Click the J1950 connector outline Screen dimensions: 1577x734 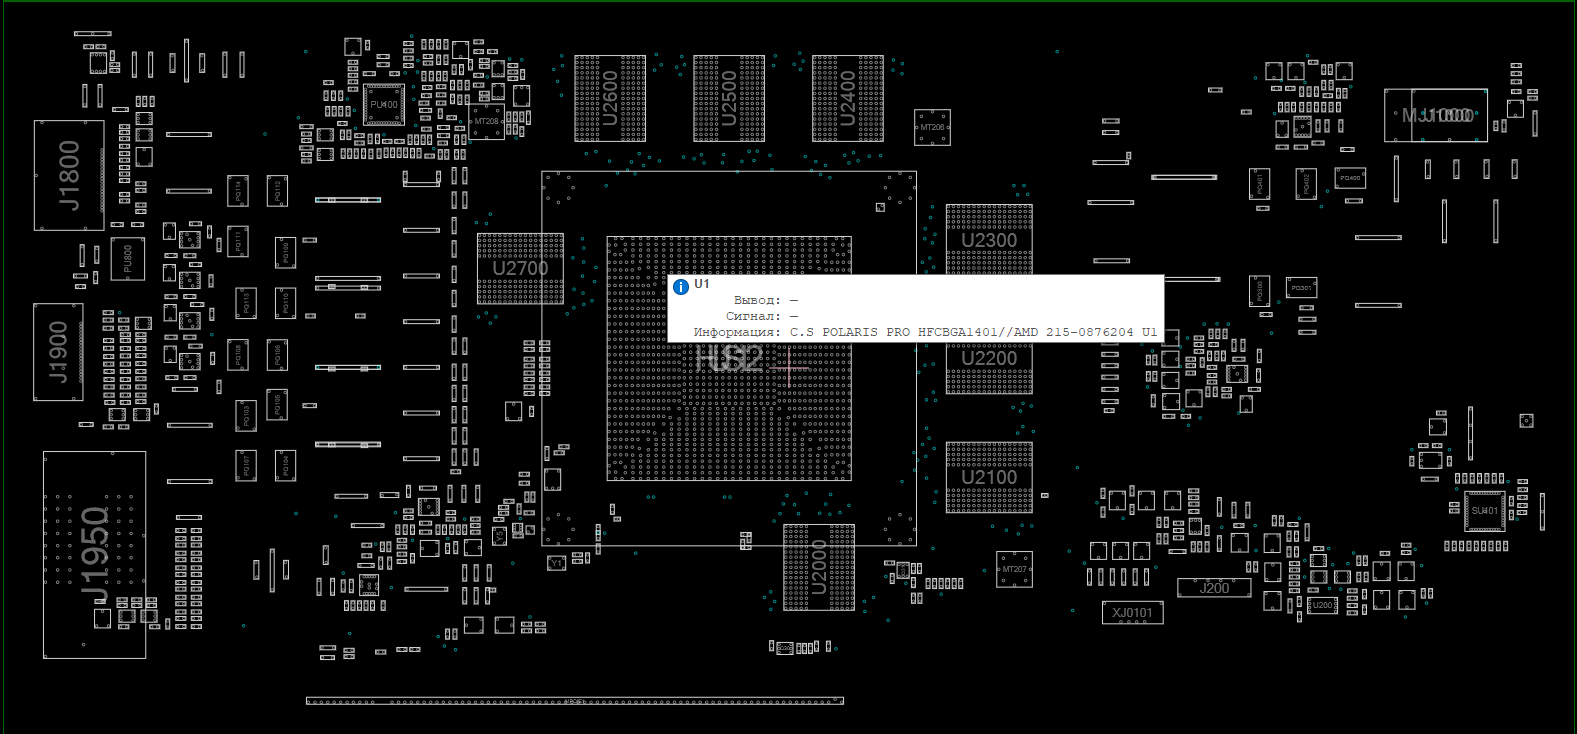94,555
